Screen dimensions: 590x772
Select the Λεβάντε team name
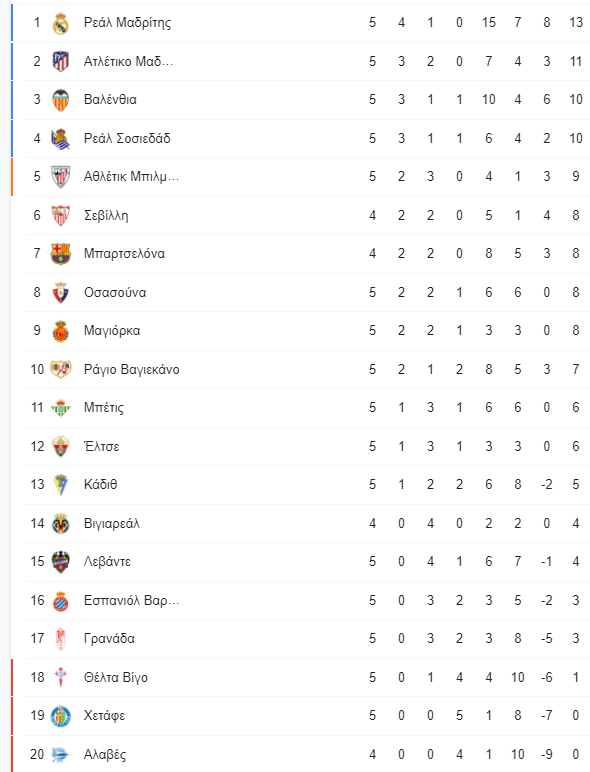point(107,562)
